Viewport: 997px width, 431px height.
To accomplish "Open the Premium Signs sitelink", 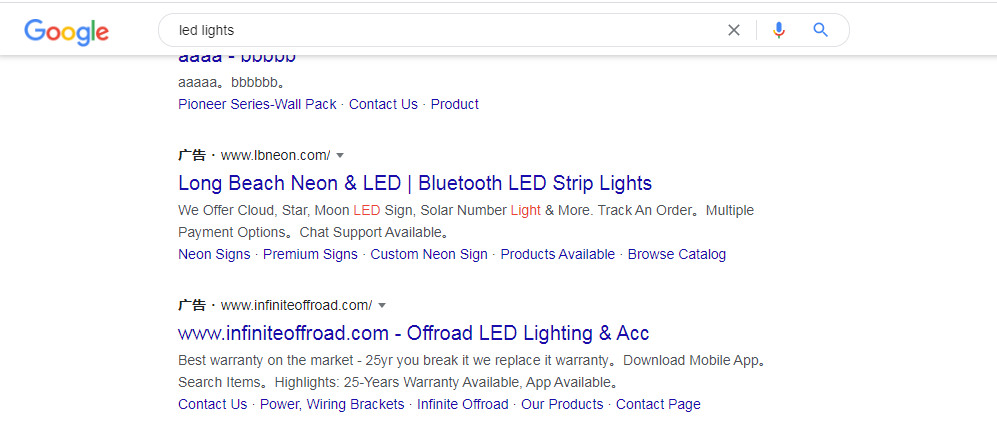I will coord(310,254).
